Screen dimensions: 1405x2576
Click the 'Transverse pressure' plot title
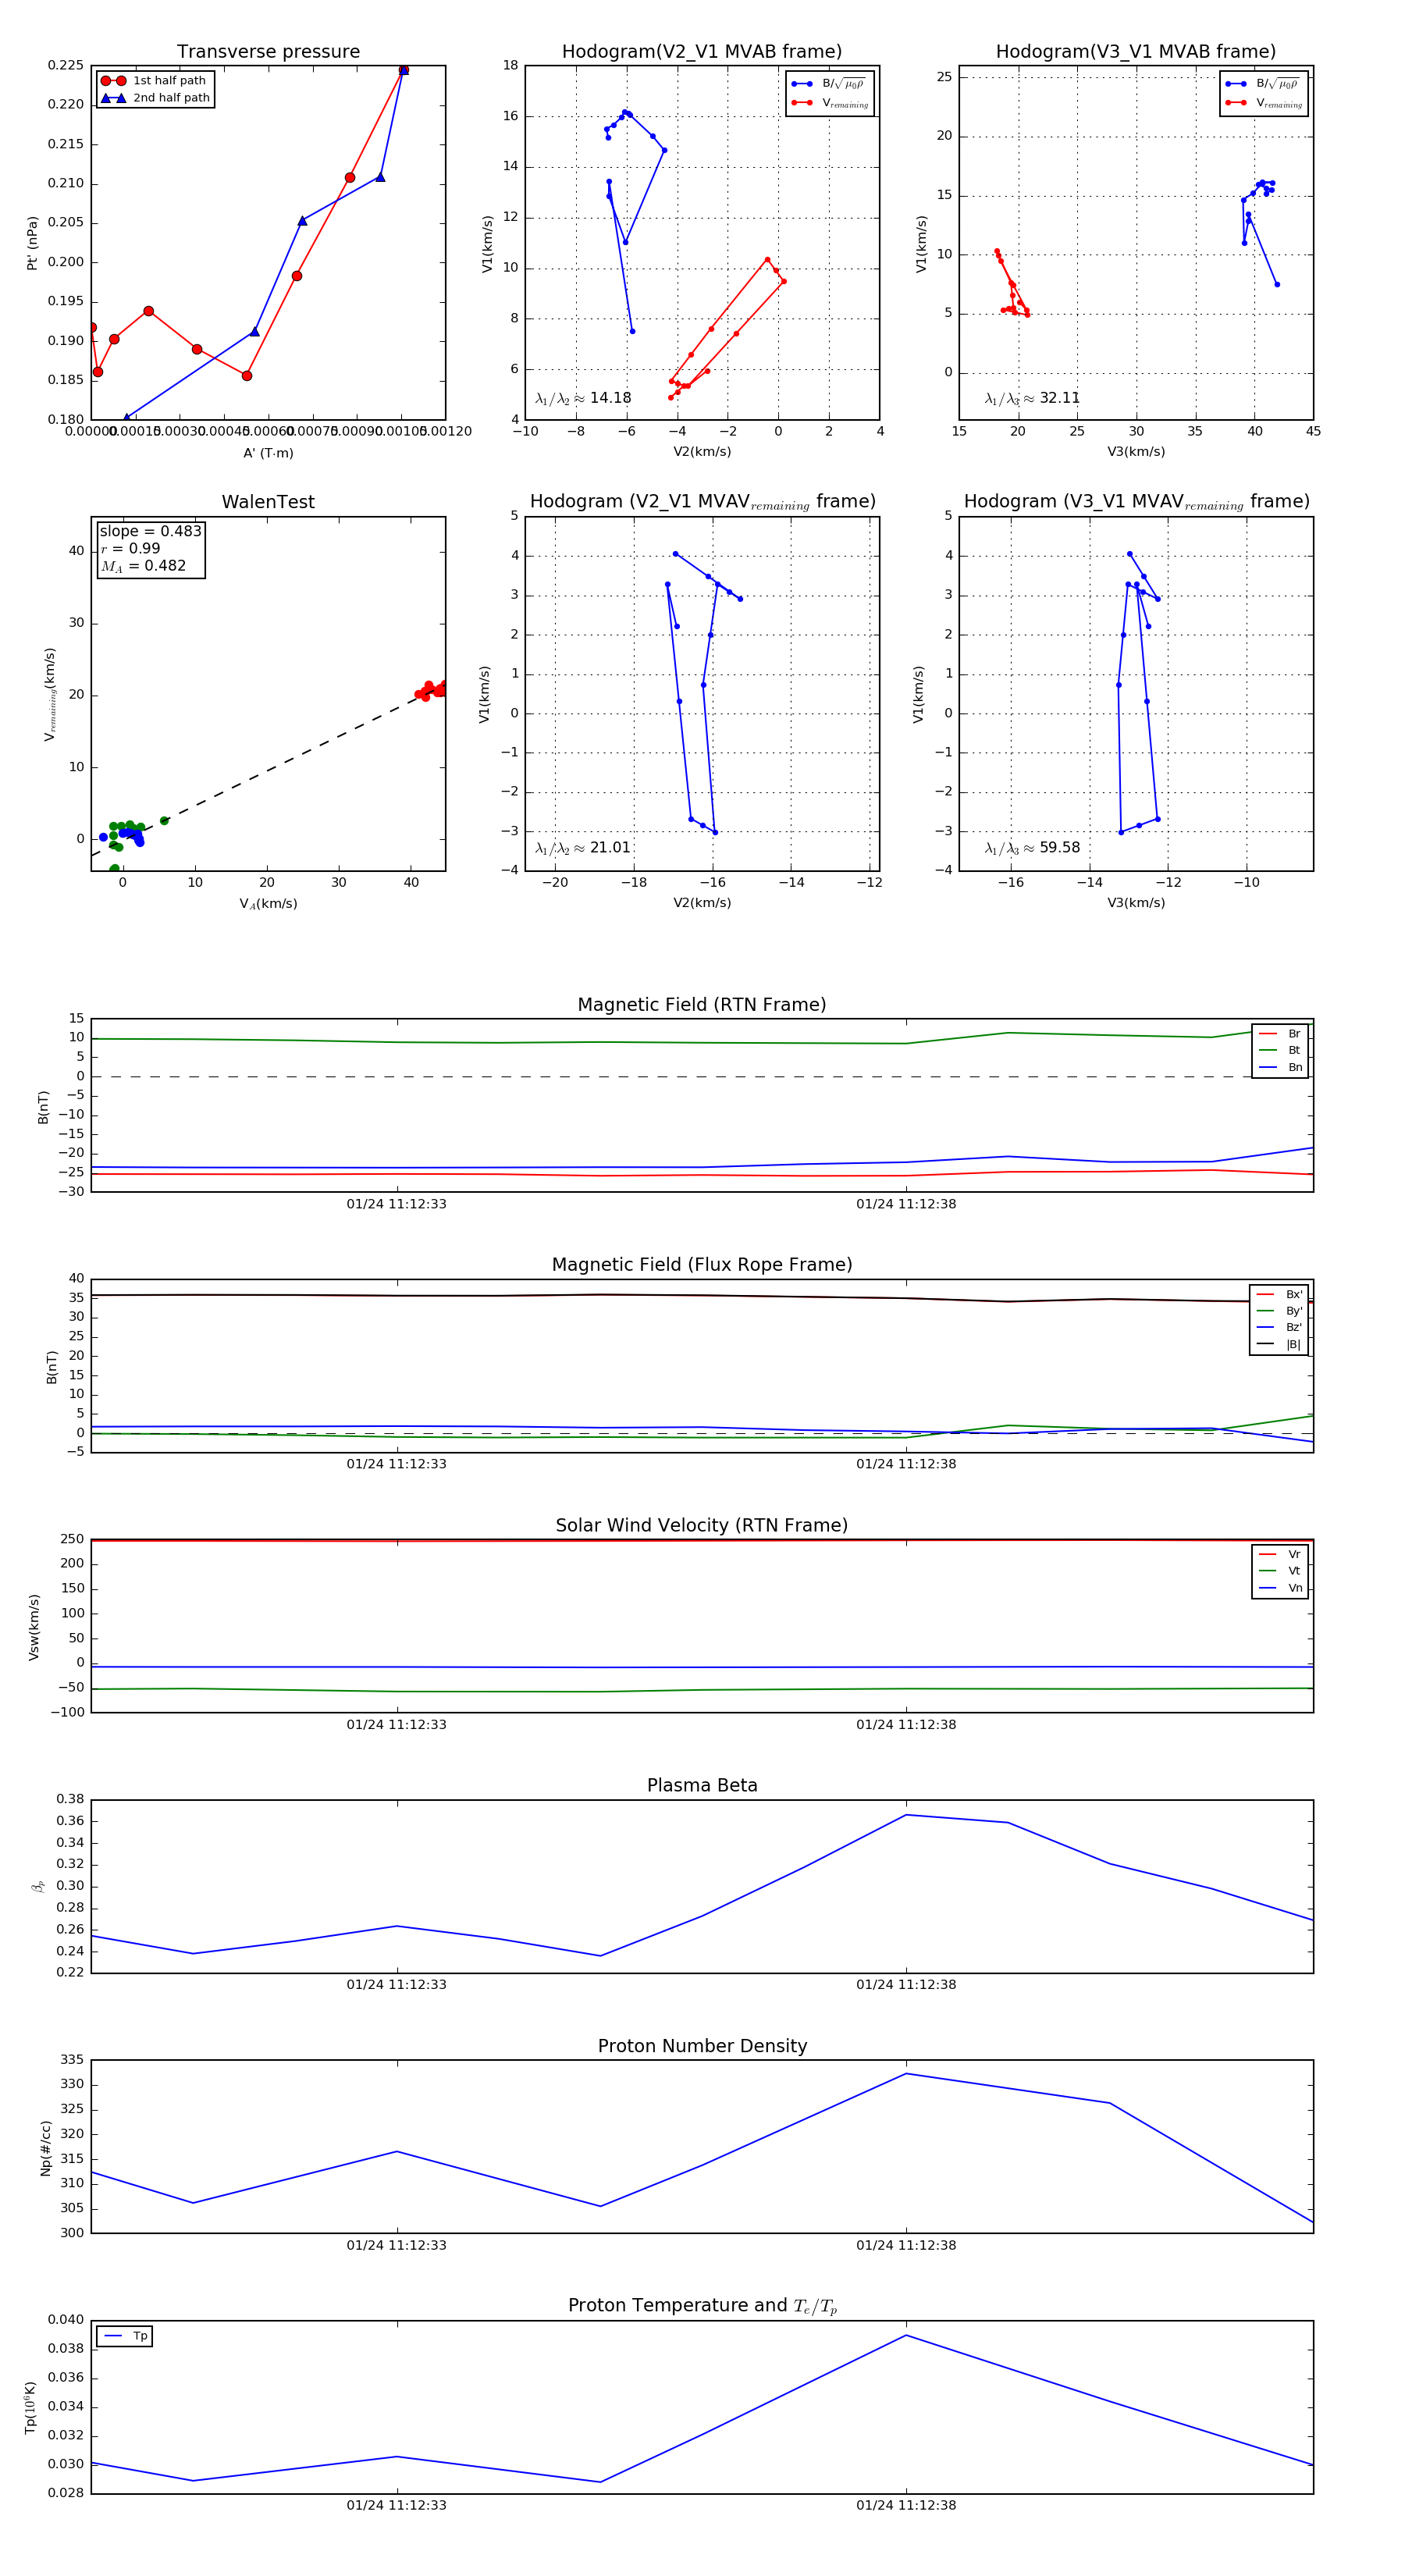[268, 52]
